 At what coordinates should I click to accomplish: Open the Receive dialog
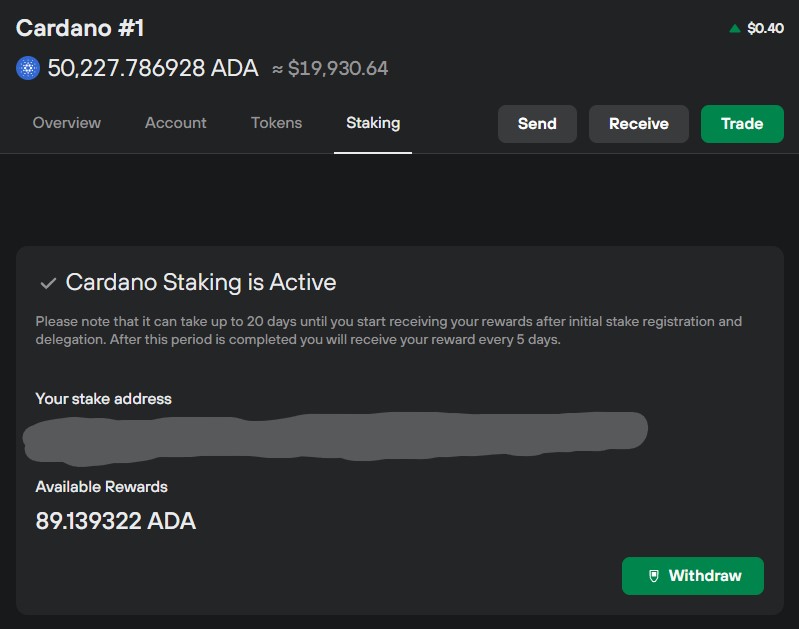(x=638, y=124)
